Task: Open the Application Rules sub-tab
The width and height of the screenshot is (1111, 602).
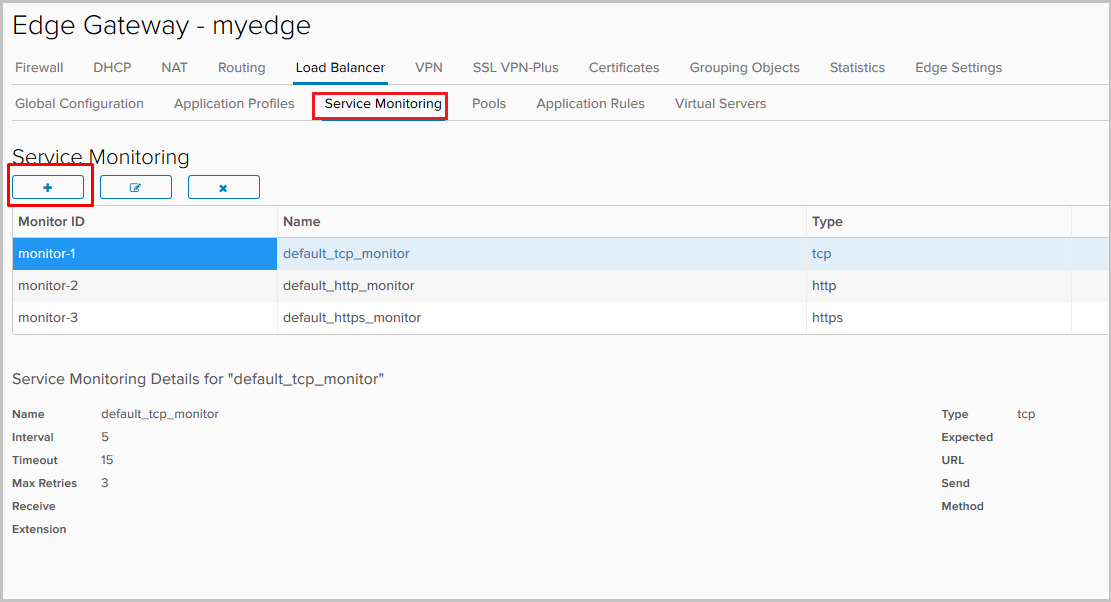Action: (x=590, y=103)
